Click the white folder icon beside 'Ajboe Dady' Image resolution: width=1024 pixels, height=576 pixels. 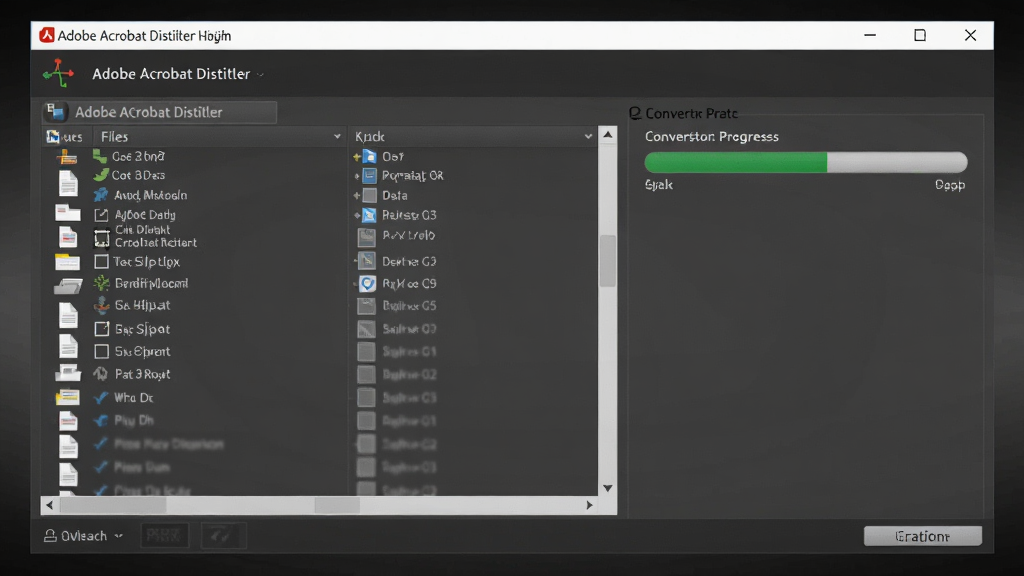click(67, 213)
